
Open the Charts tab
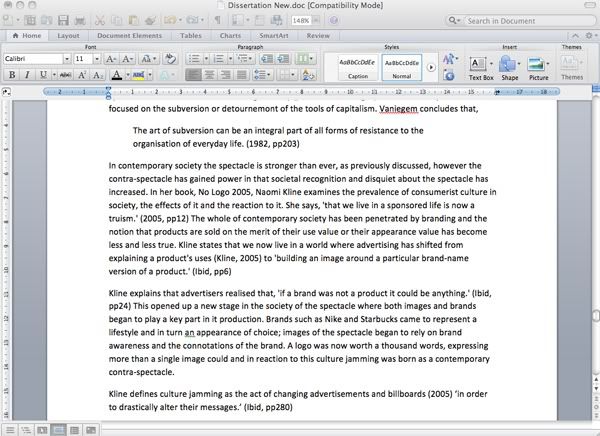(230, 36)
